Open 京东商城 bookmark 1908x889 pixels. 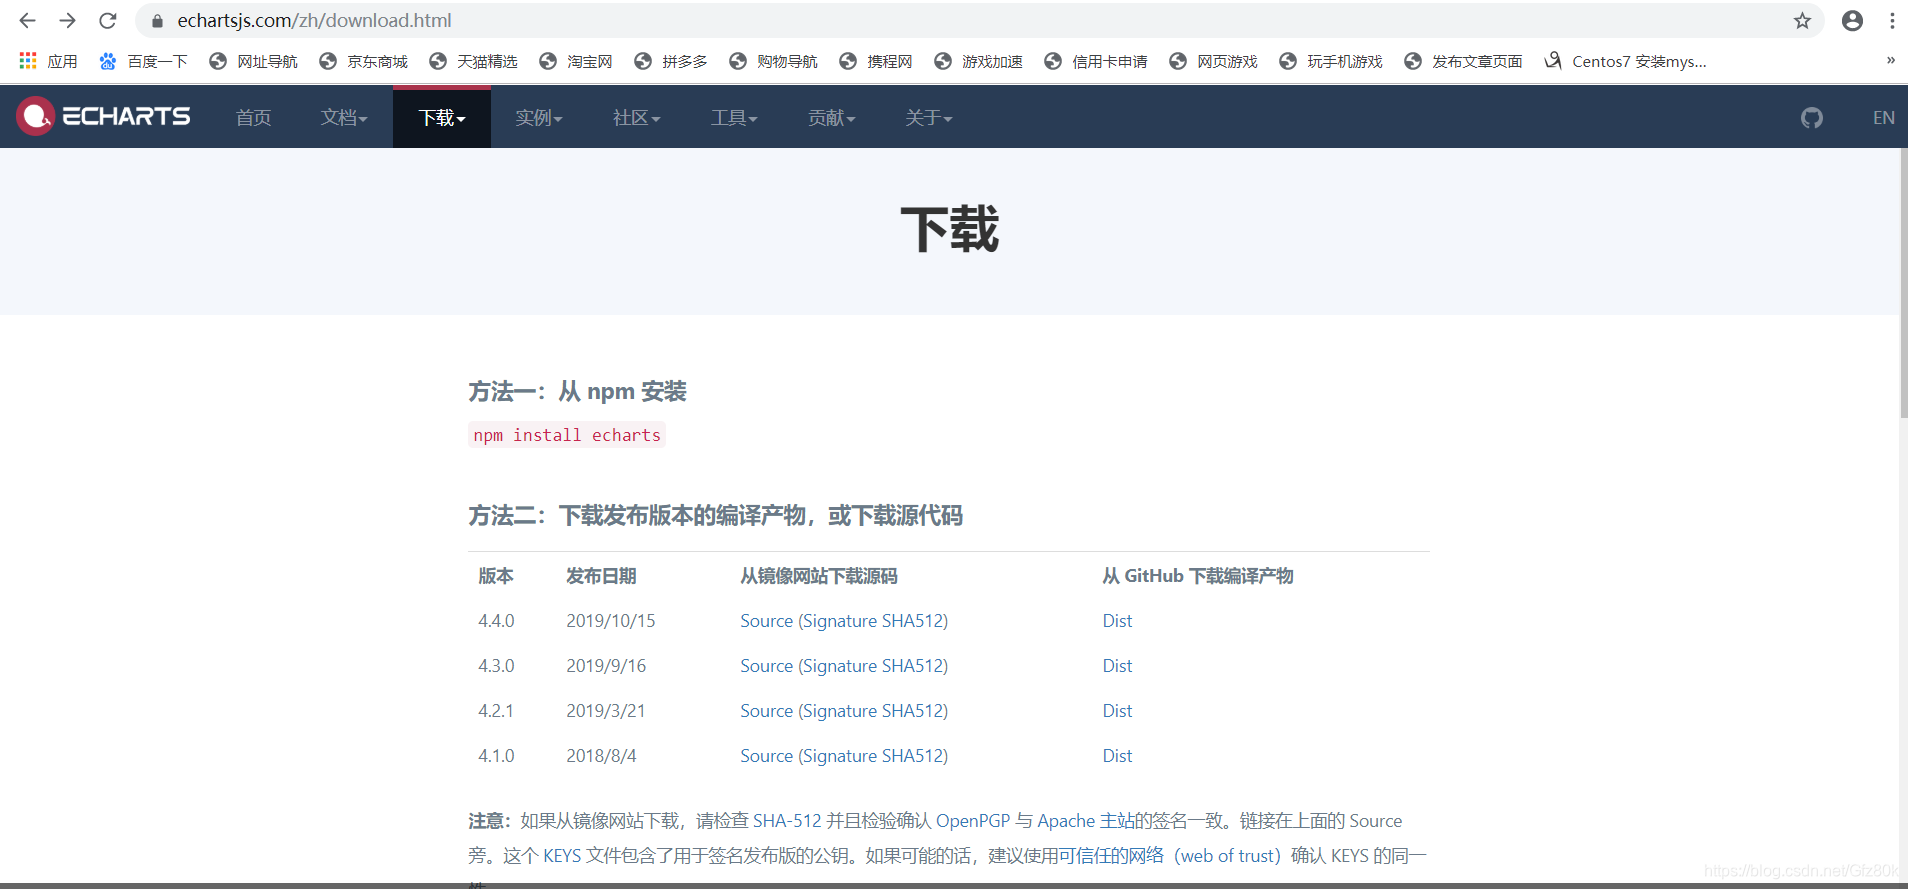(363, 61)
